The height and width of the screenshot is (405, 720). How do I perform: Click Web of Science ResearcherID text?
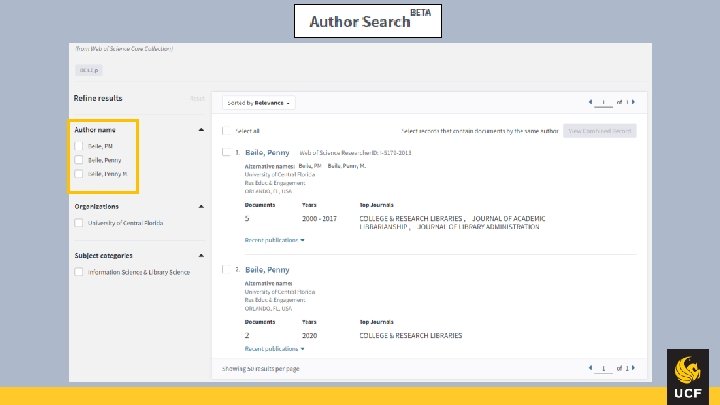355,153
